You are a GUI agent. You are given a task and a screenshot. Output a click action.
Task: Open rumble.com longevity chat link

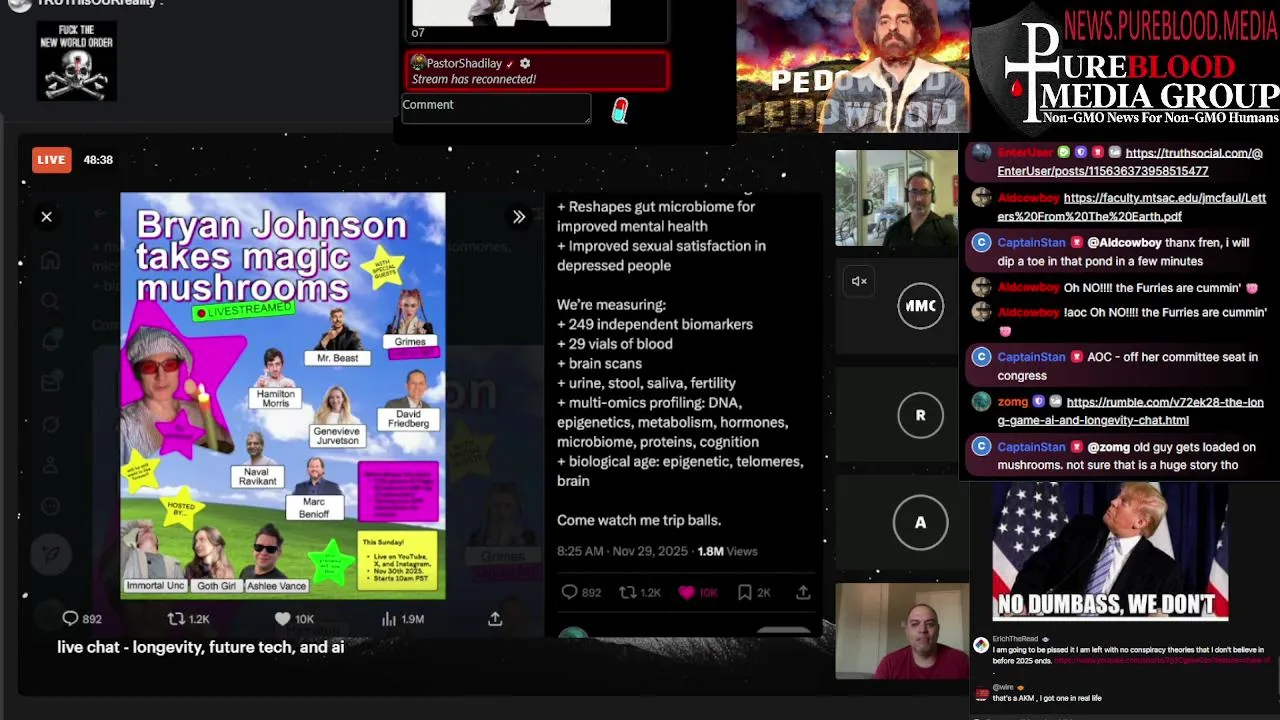pyautogui.click(x=1130, y=411)
